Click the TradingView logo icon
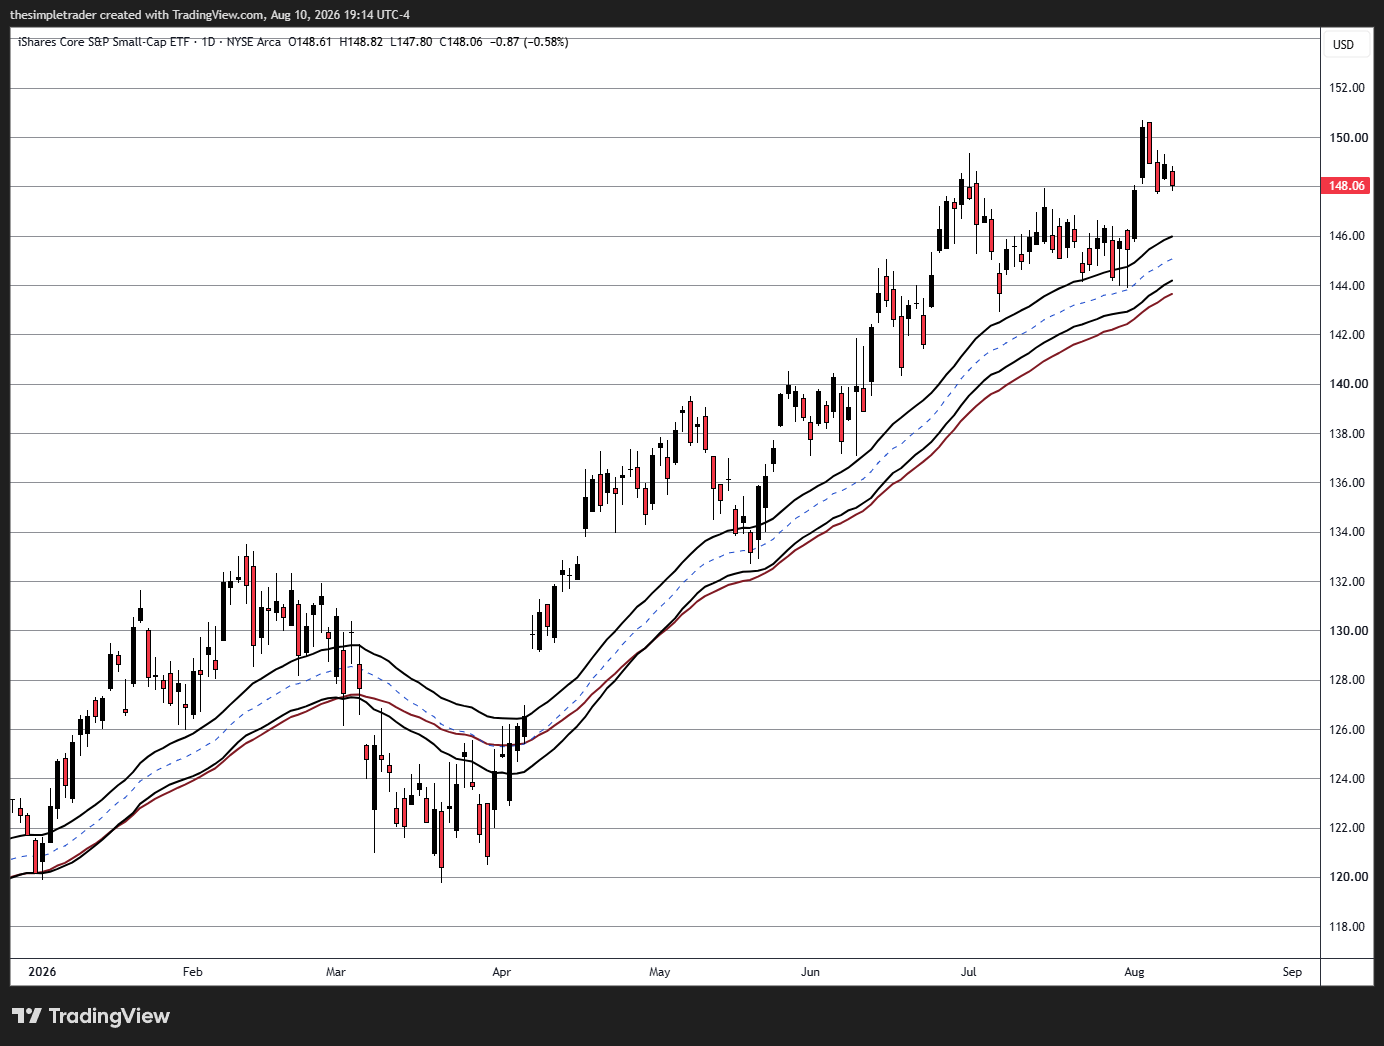The image size is (1384, 1046). (27, 1016)
